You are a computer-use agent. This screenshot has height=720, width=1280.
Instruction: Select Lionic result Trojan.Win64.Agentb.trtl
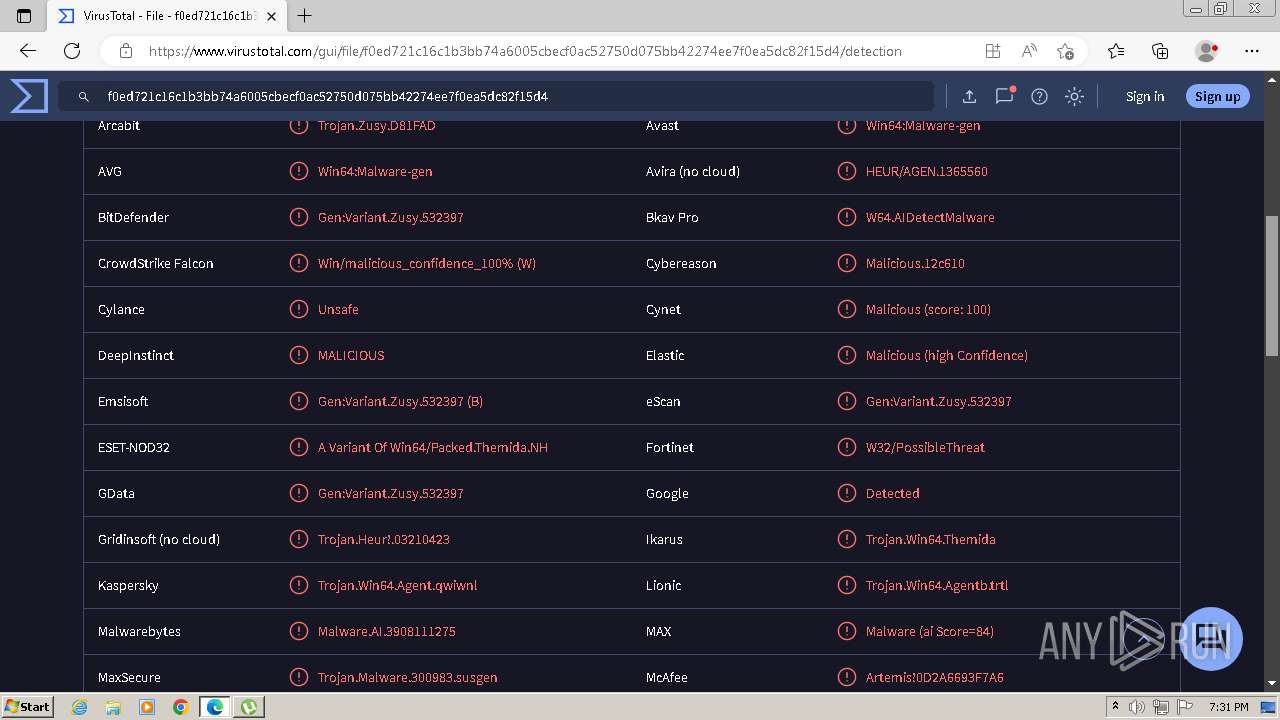(937, 585)
